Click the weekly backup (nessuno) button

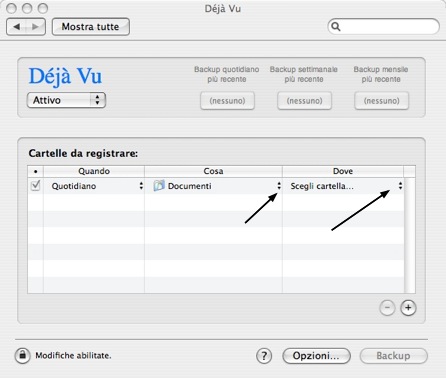click(304, 101)
